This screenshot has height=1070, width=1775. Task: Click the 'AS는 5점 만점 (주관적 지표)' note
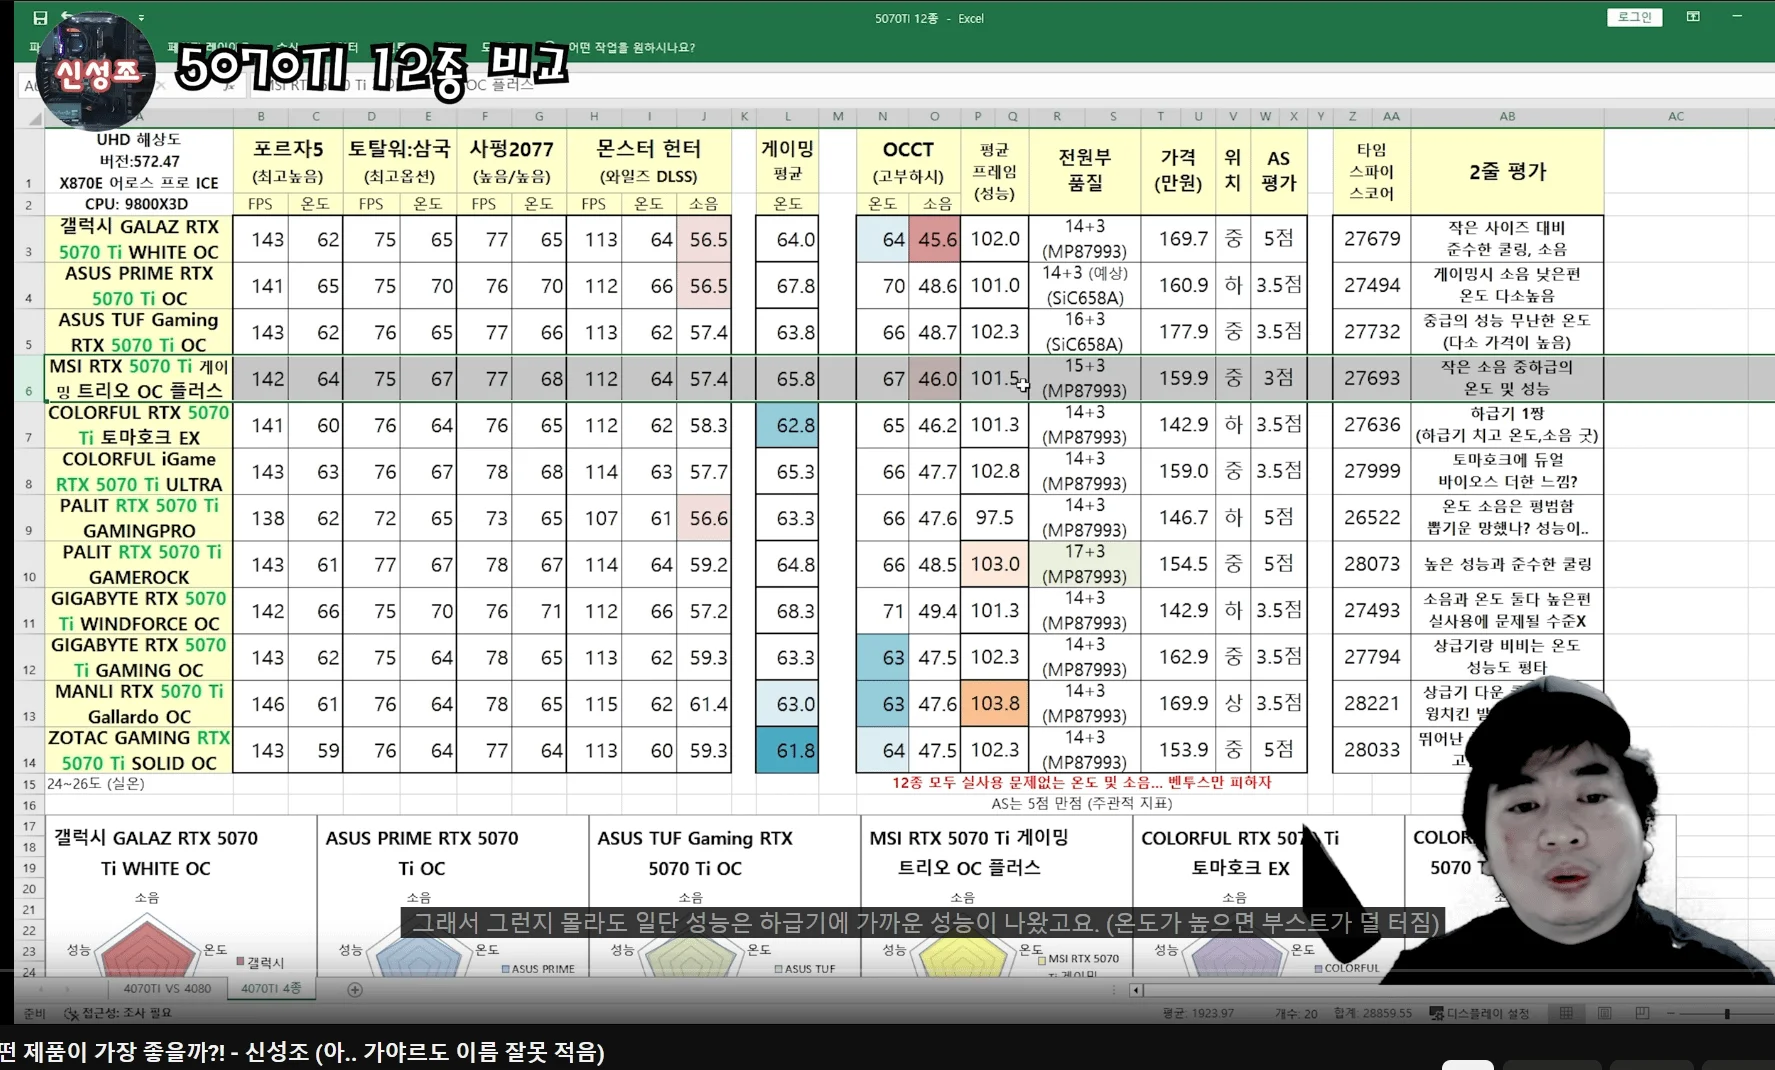(x=1082, y=803)
